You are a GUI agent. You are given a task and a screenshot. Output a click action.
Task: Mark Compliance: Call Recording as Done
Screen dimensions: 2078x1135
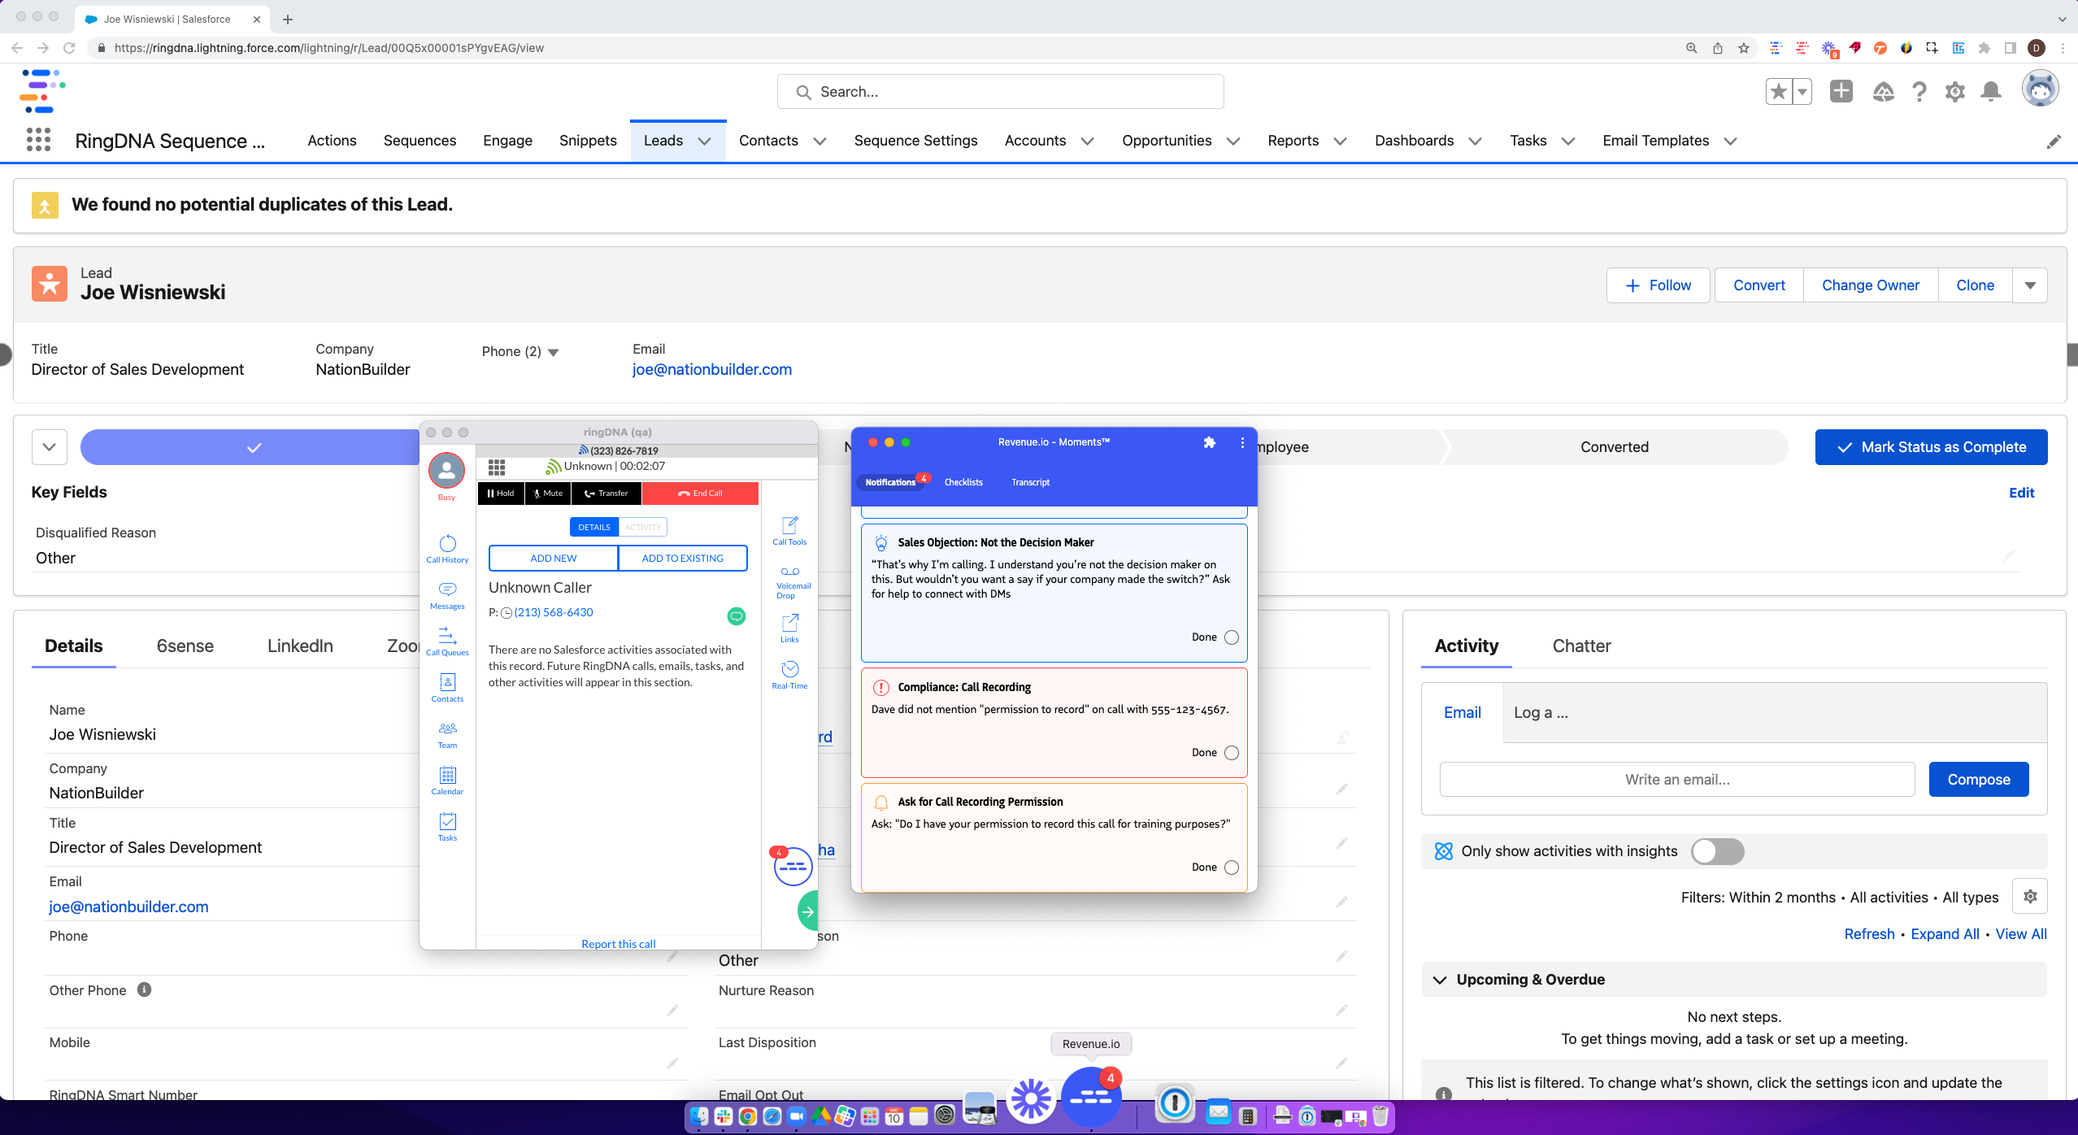click(1231, 752)
